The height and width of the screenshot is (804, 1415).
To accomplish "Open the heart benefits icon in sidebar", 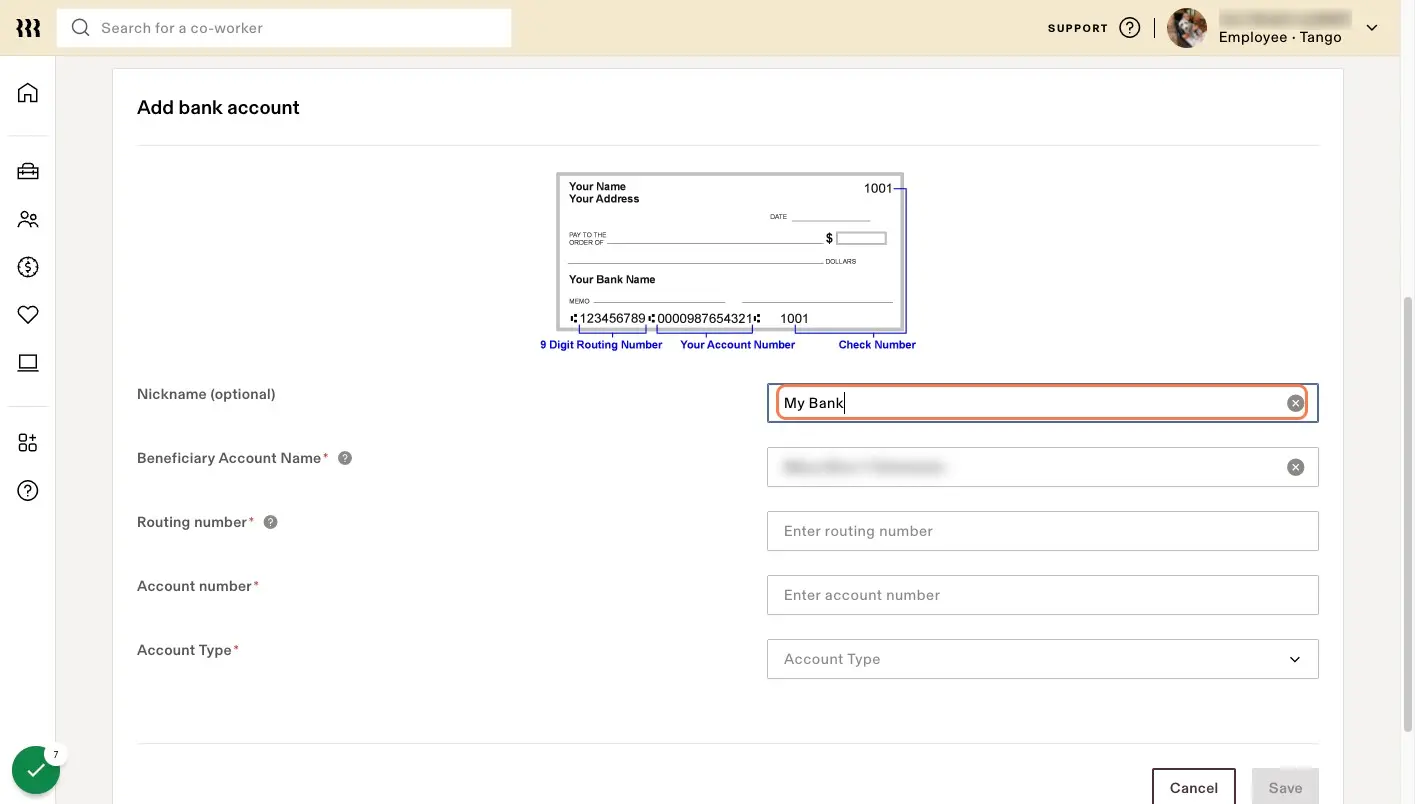I will (x=28, y=315).
